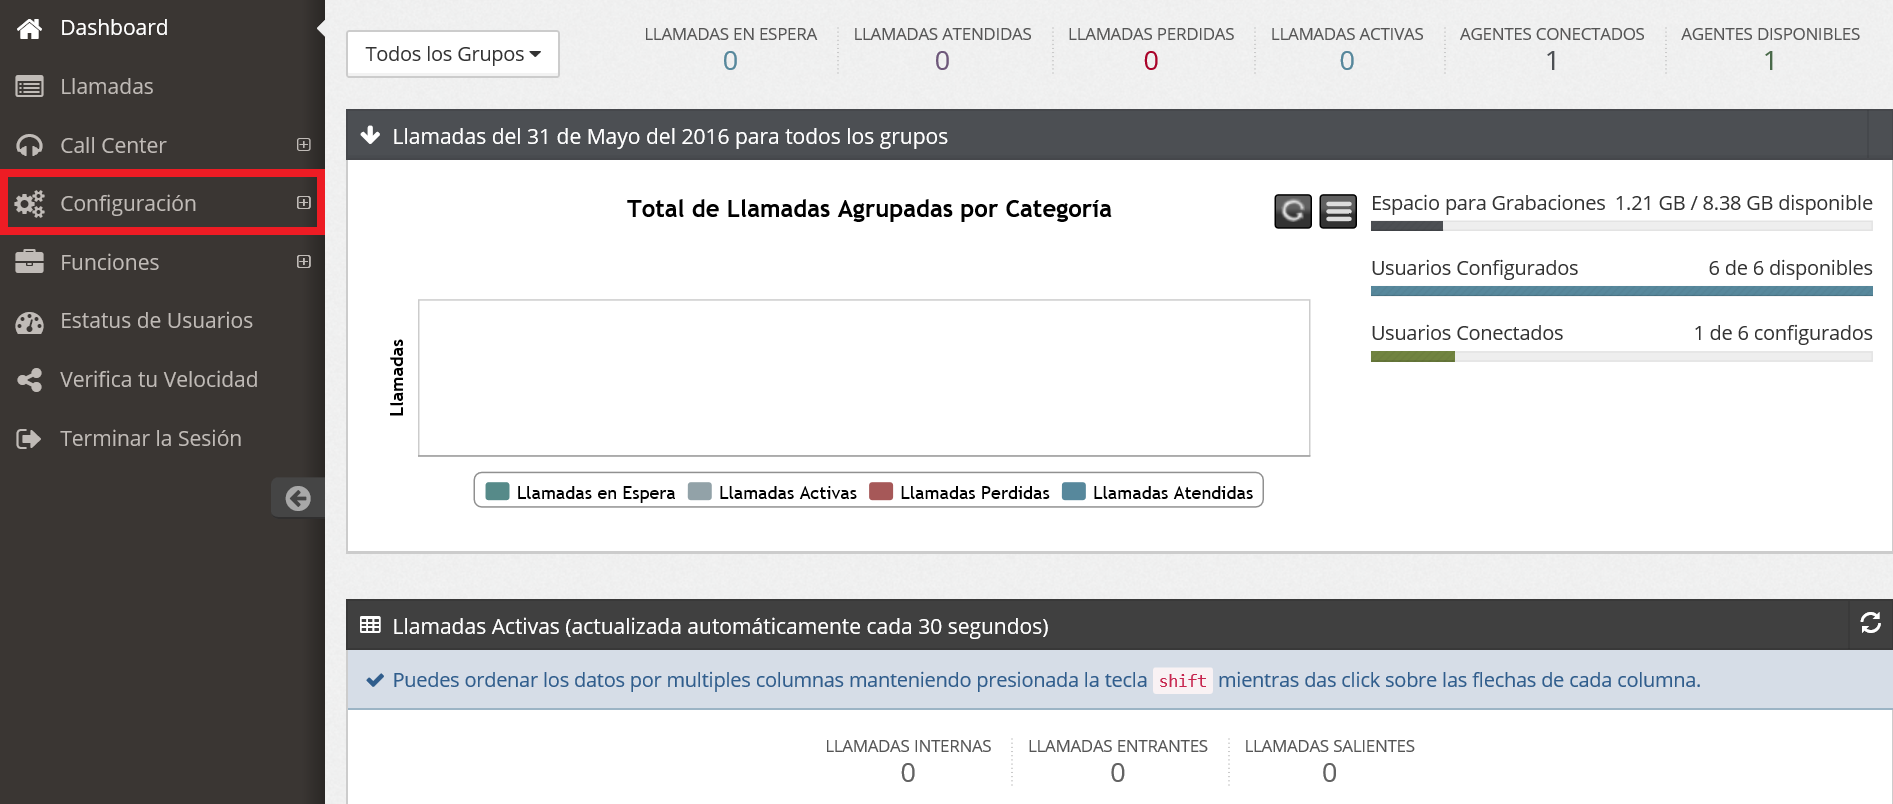Click the Configuración gears icon
Image resolution: width=1893 pixels, height=804 pixels.
tap(30, 204)
